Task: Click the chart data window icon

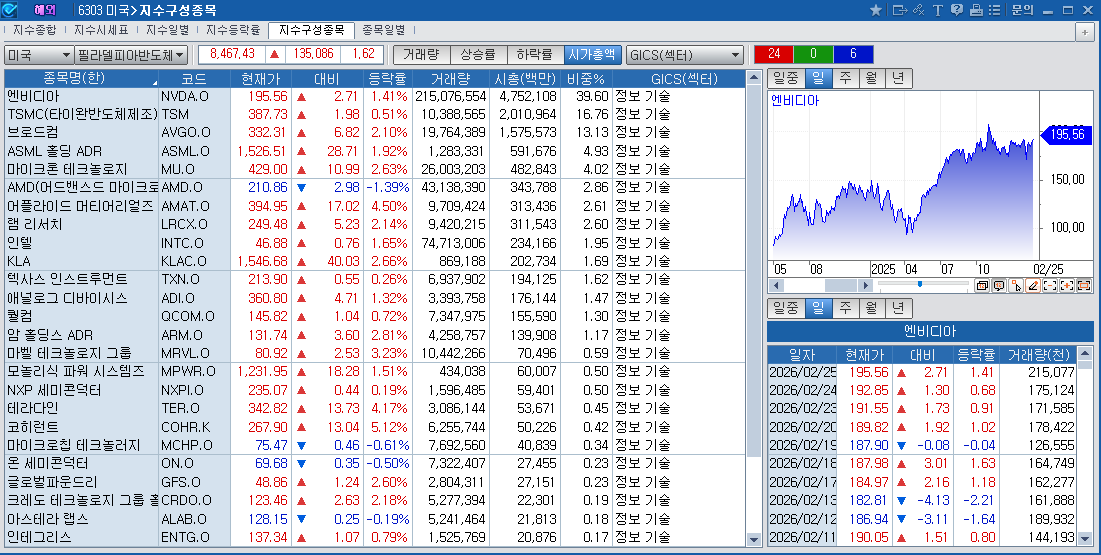Action: click(x=982, y=285)
